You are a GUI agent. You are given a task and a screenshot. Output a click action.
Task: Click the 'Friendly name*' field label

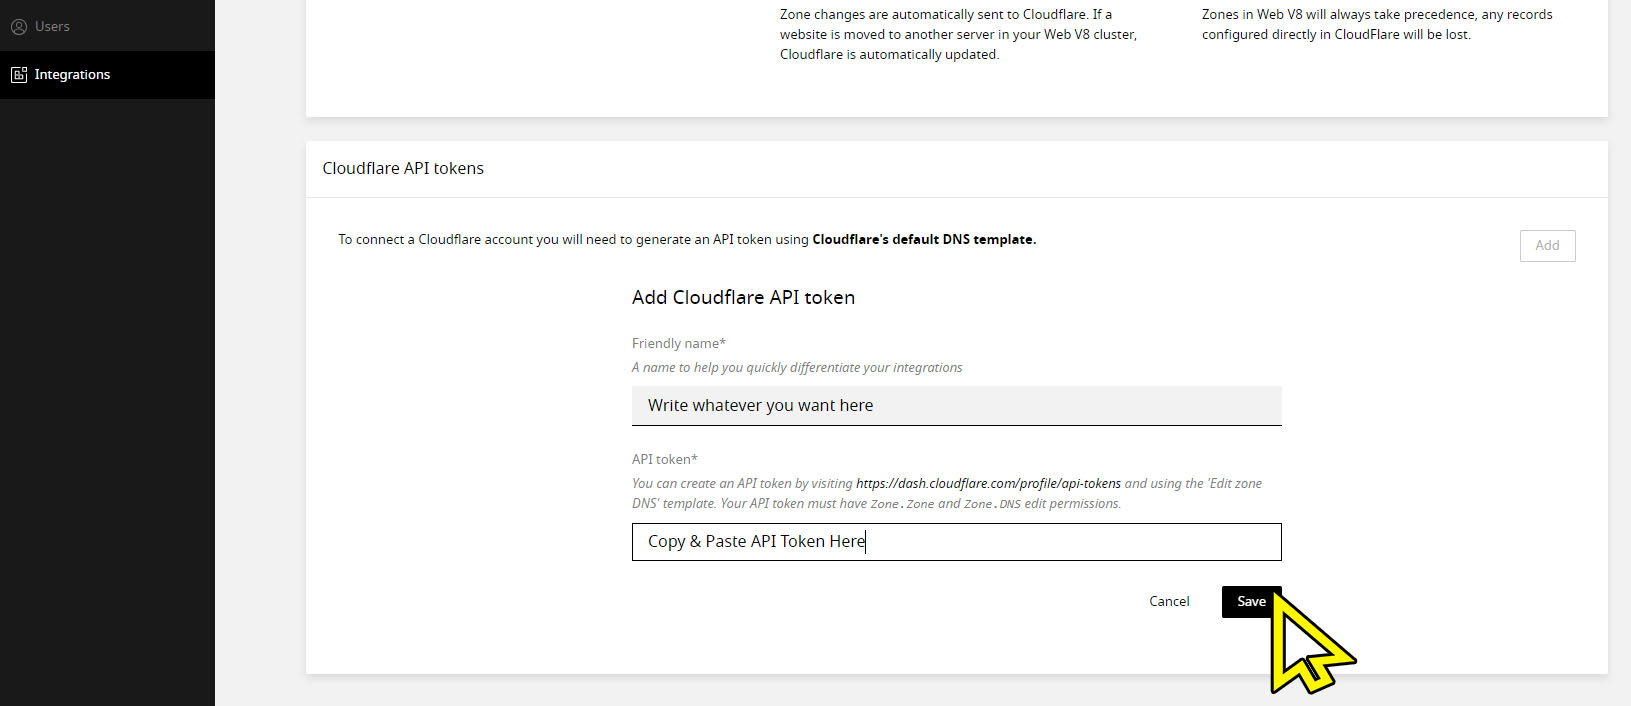click(x=678, y=344)
